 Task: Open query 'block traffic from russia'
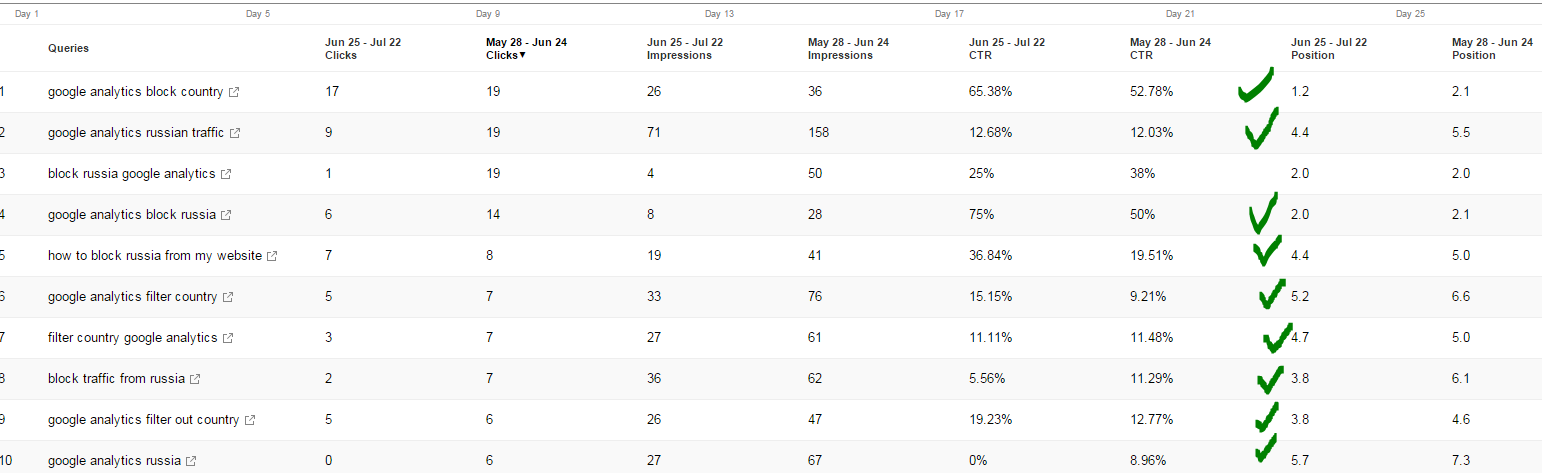coord(116,379)
